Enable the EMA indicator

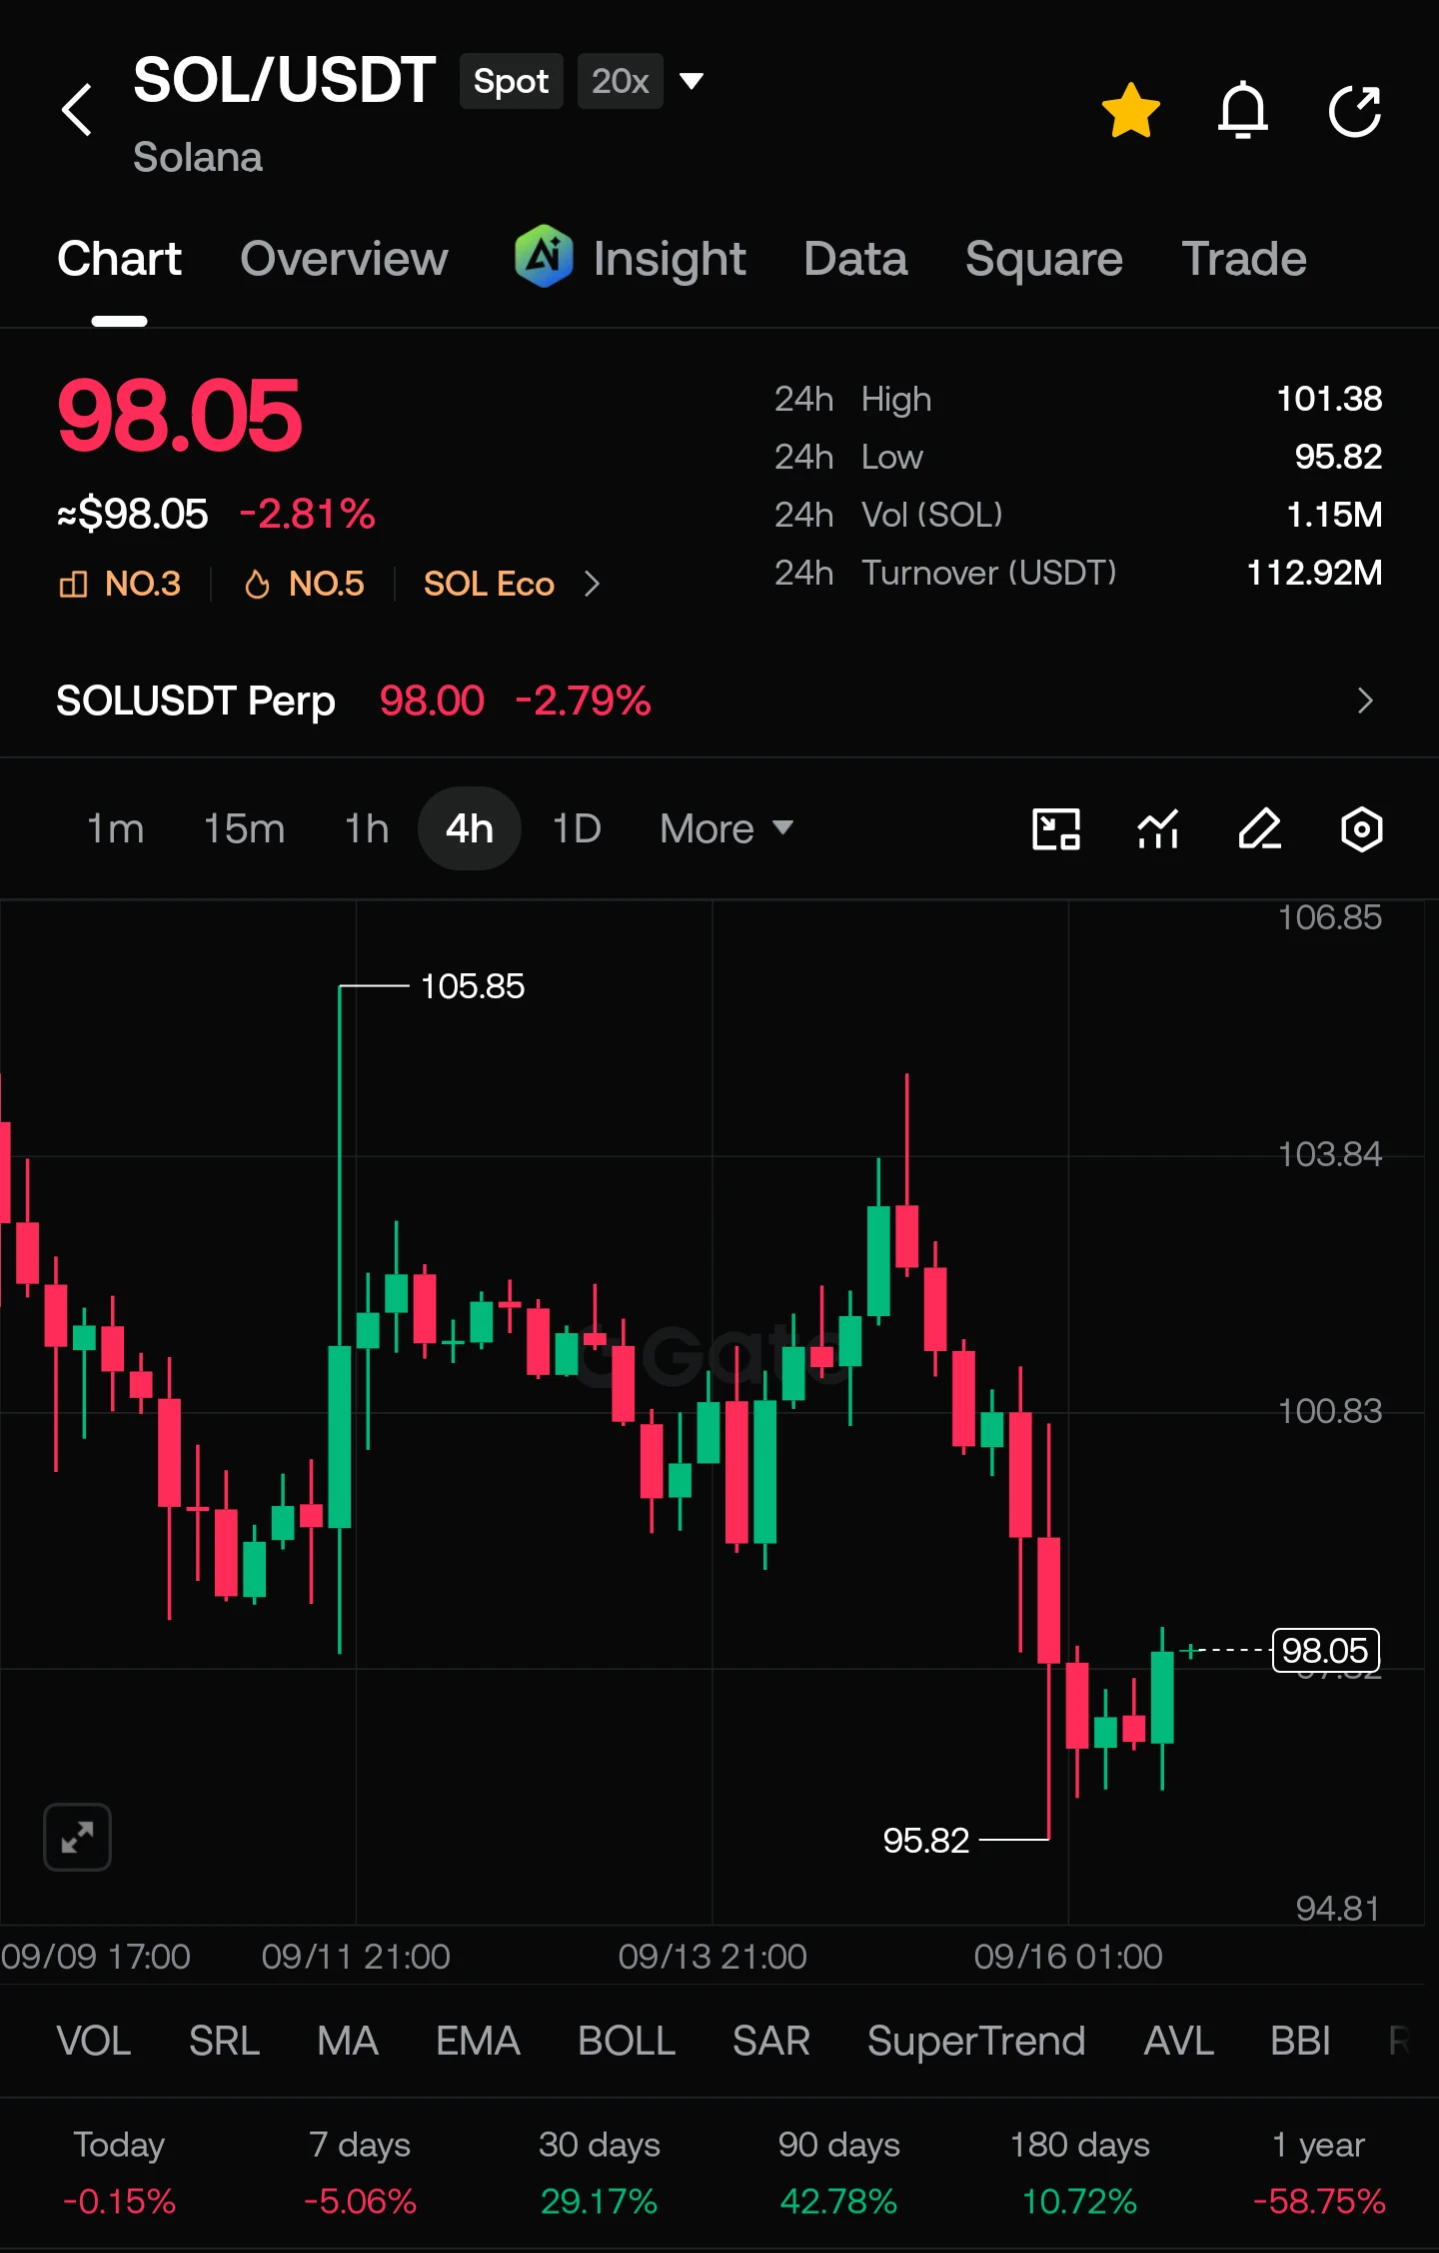click(x=478, y=2041)
